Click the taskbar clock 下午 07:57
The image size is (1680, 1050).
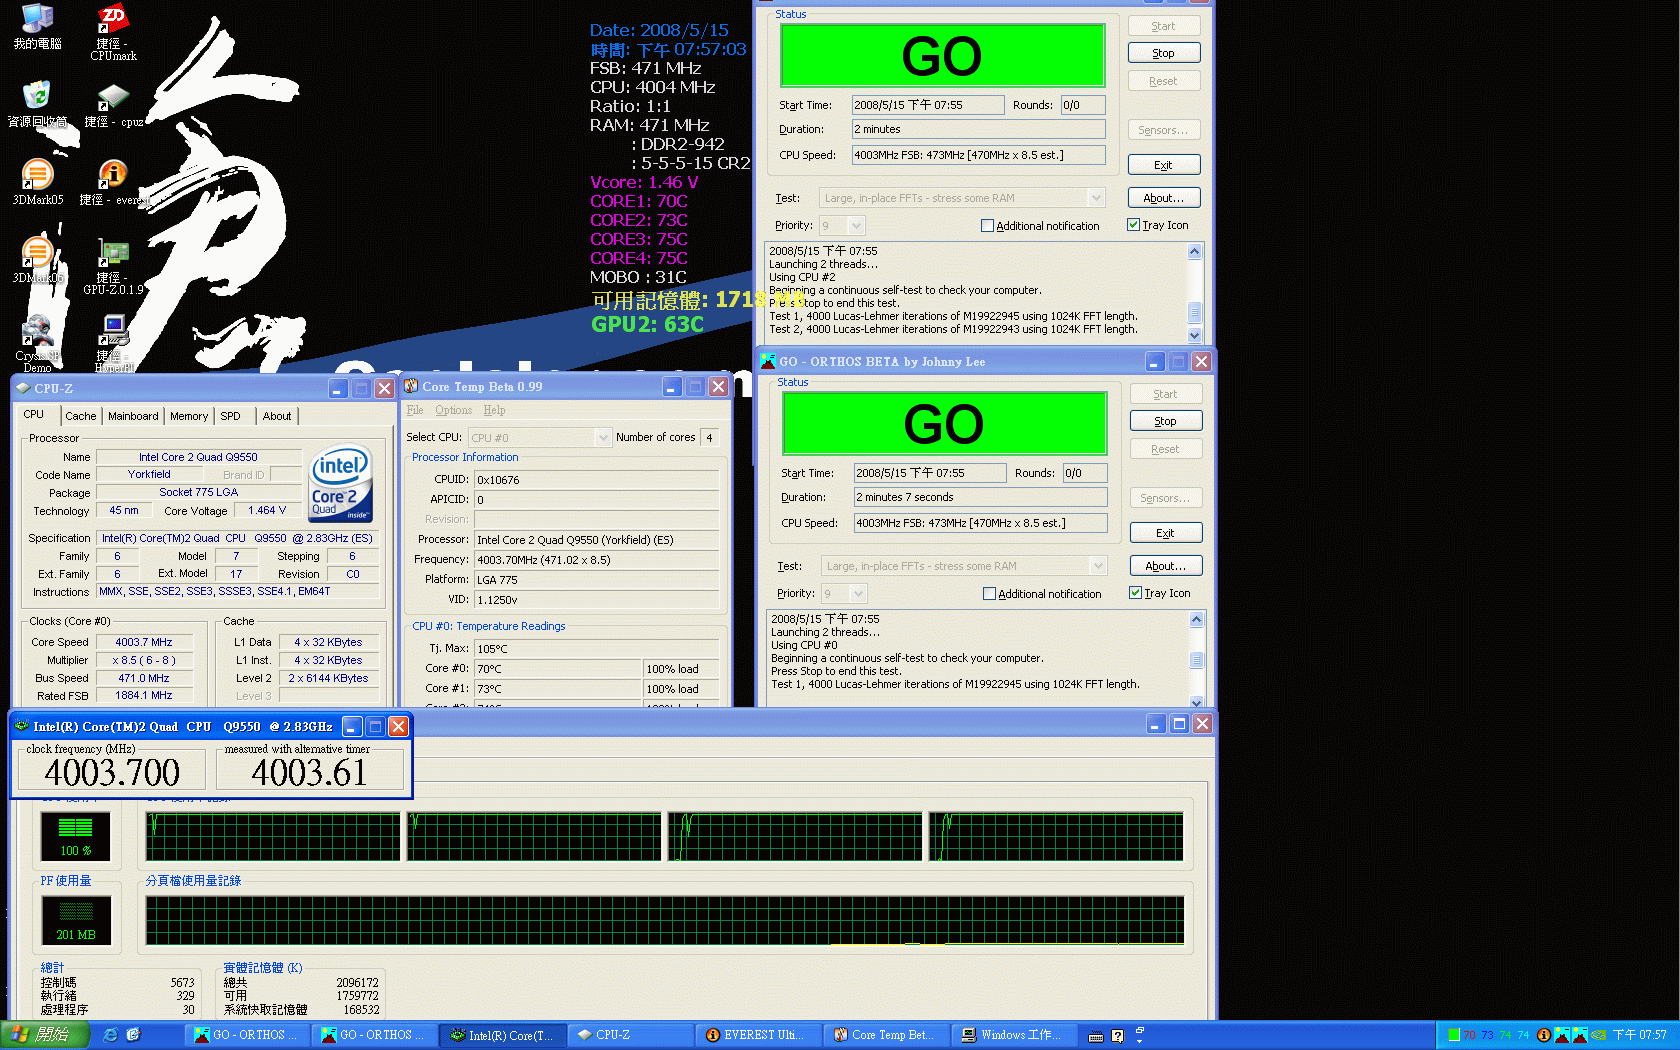(1640, 1035)
